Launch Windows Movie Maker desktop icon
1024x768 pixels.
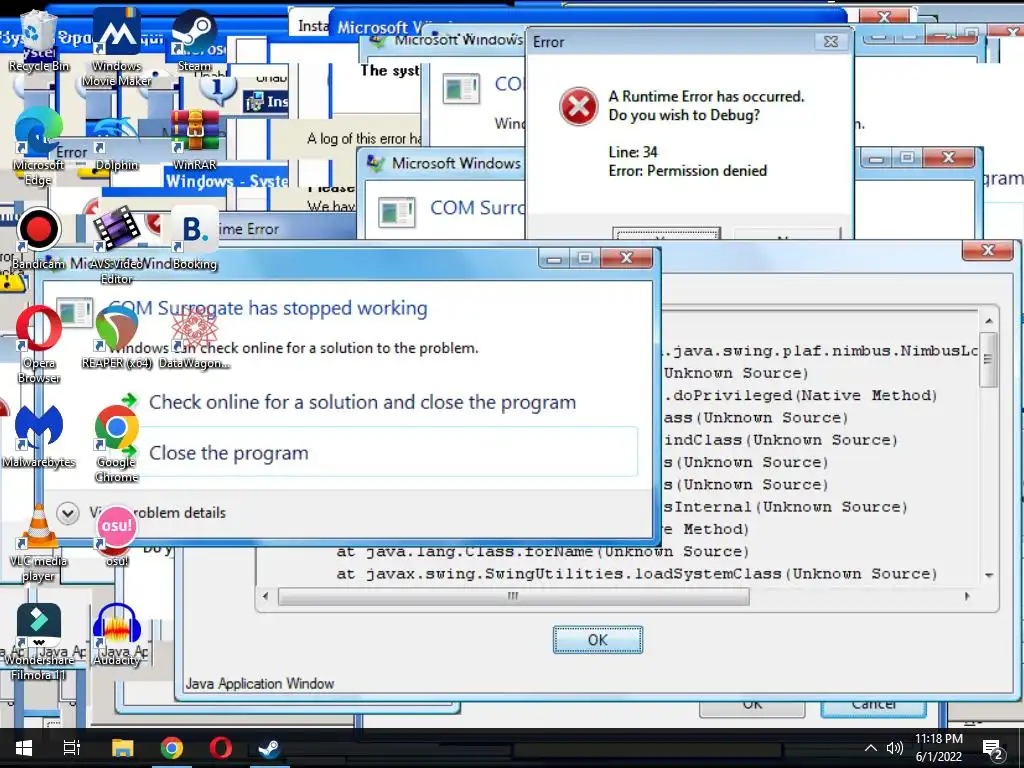[x=116, y=46]
